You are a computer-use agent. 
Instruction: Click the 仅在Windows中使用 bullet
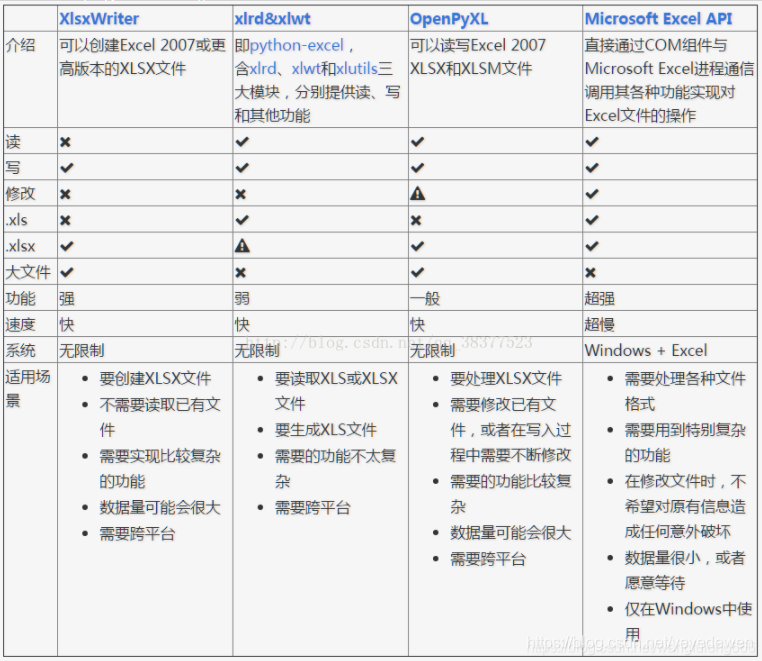click(688, 622)
